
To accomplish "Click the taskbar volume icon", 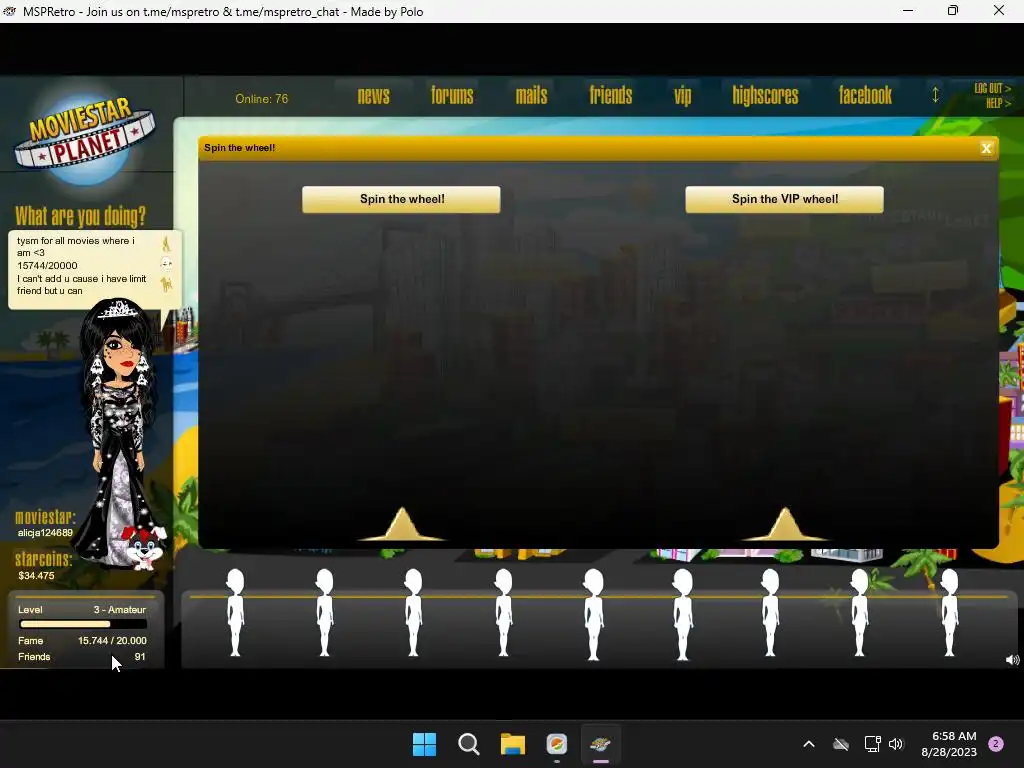I will tap(896, 744).
